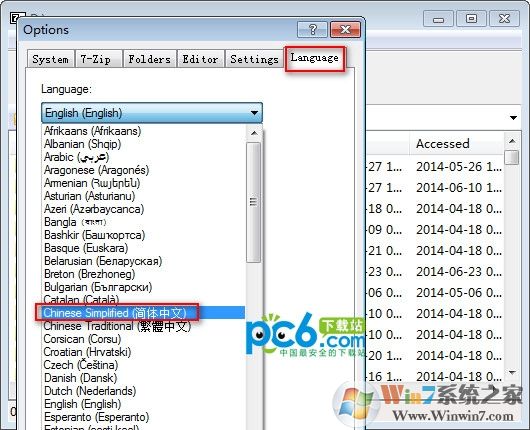Switch to the 7-Zip tab
530x430 pixels.
pyautogui.click(x=98, y=59)
